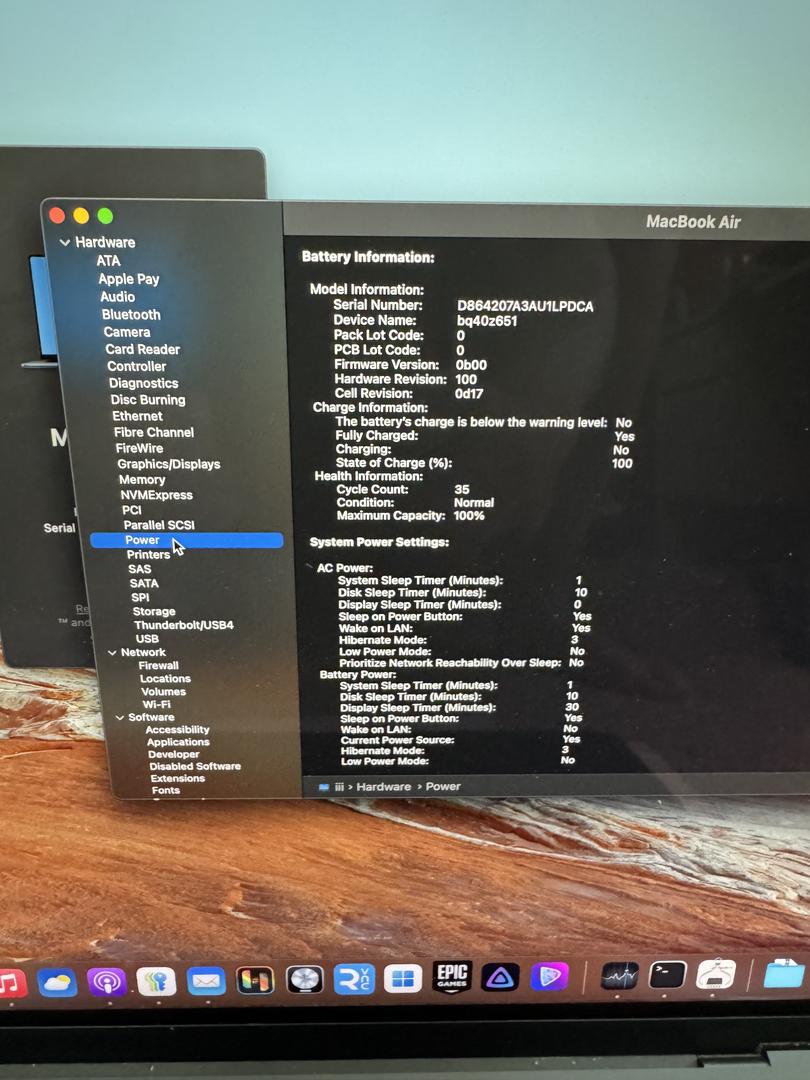
Task: Select Card Reader in the sidebar
Action: pyautogui.click(x=143, y=349)
